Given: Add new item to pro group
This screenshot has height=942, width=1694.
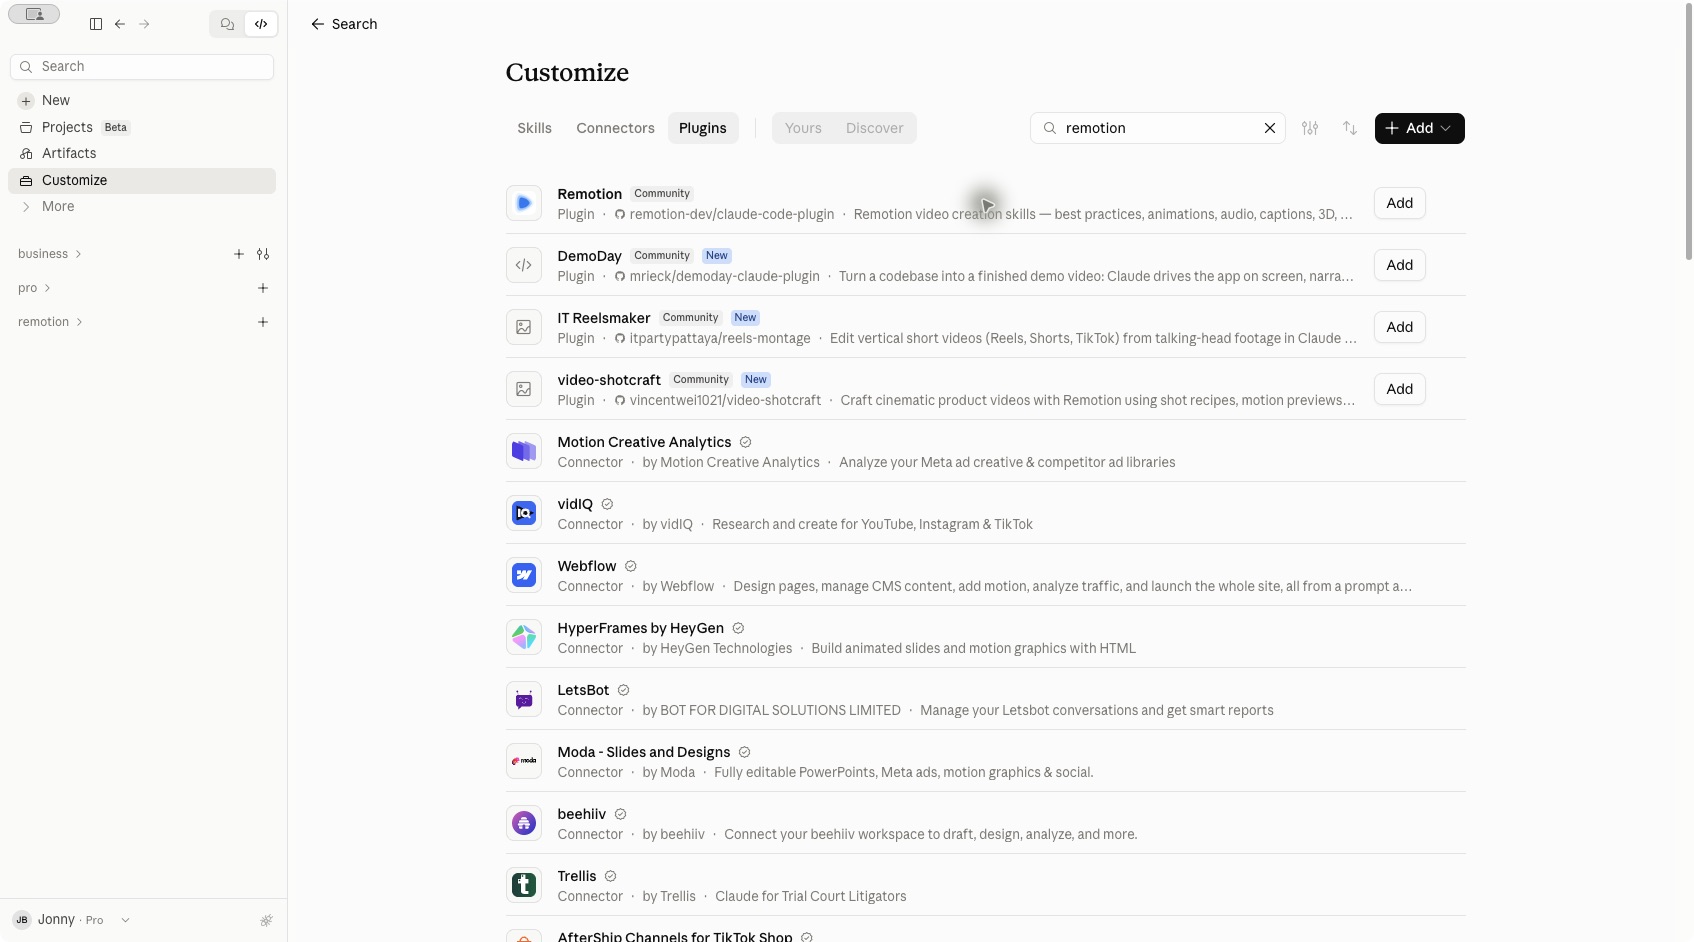Looking at the screenshot, I should click(263, 288).
